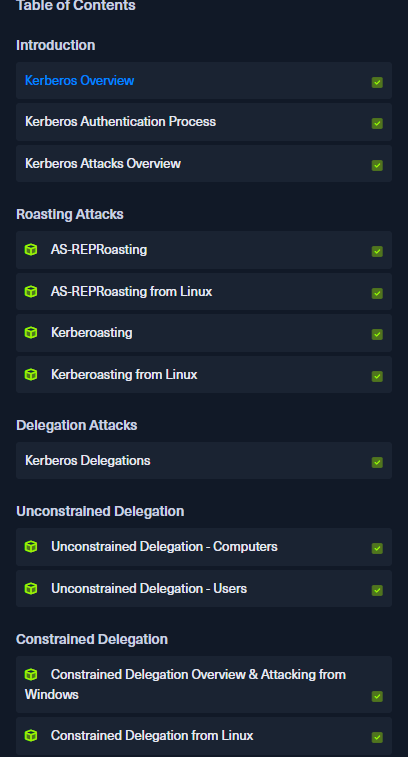Toggle the Kerberos Authentication Process checkbox
The width and height of the screenshot is (408, 757).
point(377,124)
